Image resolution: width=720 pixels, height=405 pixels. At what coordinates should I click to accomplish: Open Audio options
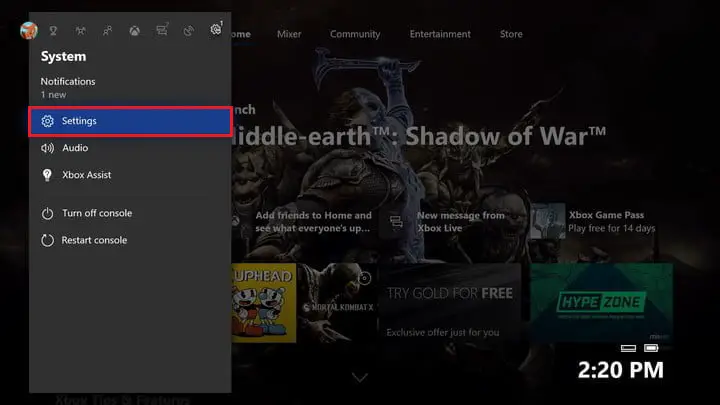130,148
